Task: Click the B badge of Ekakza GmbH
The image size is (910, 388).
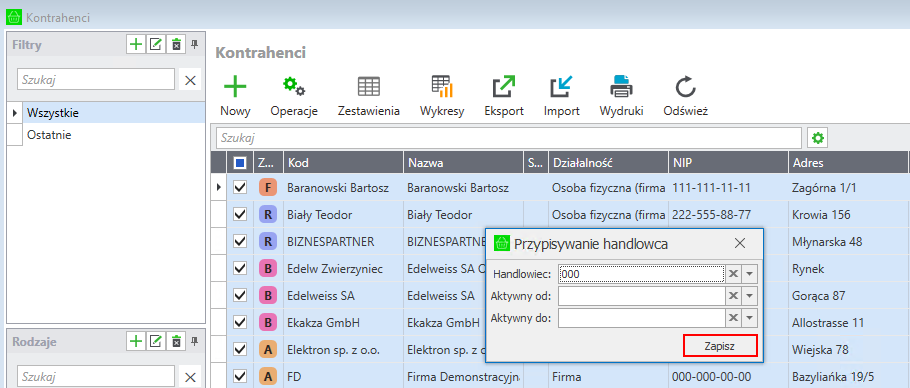Action: [268, 322]
